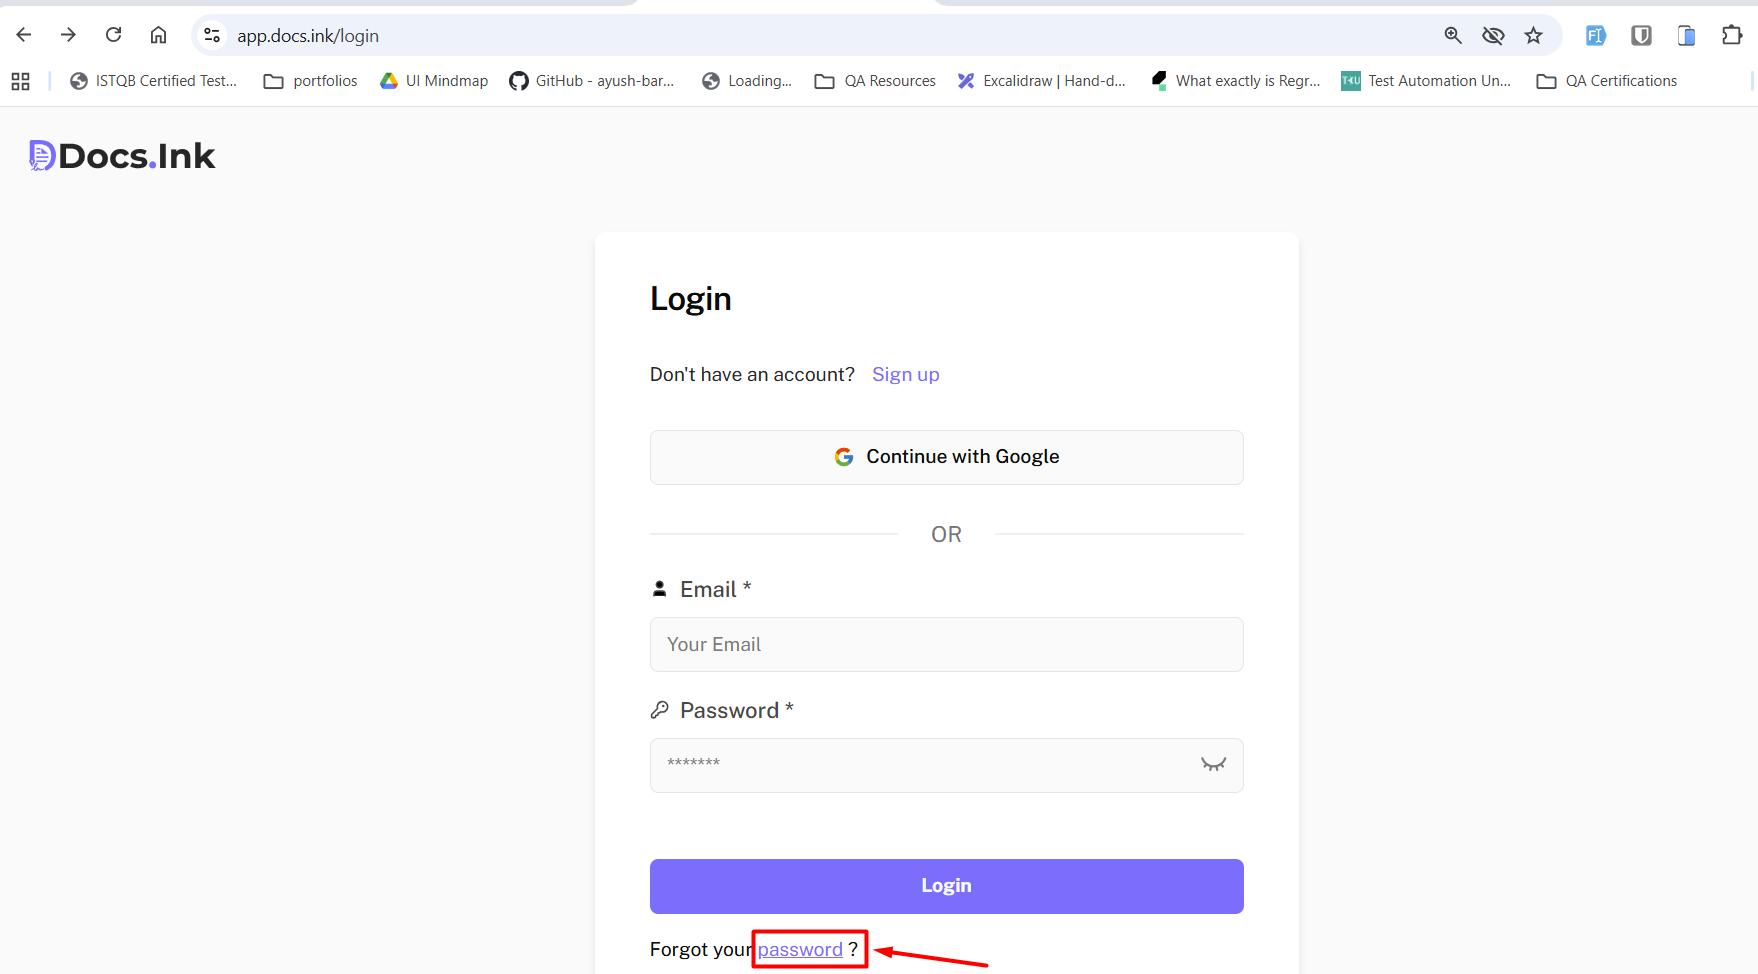Screen dimensions: 1758x974
Task: Reload the page with refresh icon
Action: [114, 35]
